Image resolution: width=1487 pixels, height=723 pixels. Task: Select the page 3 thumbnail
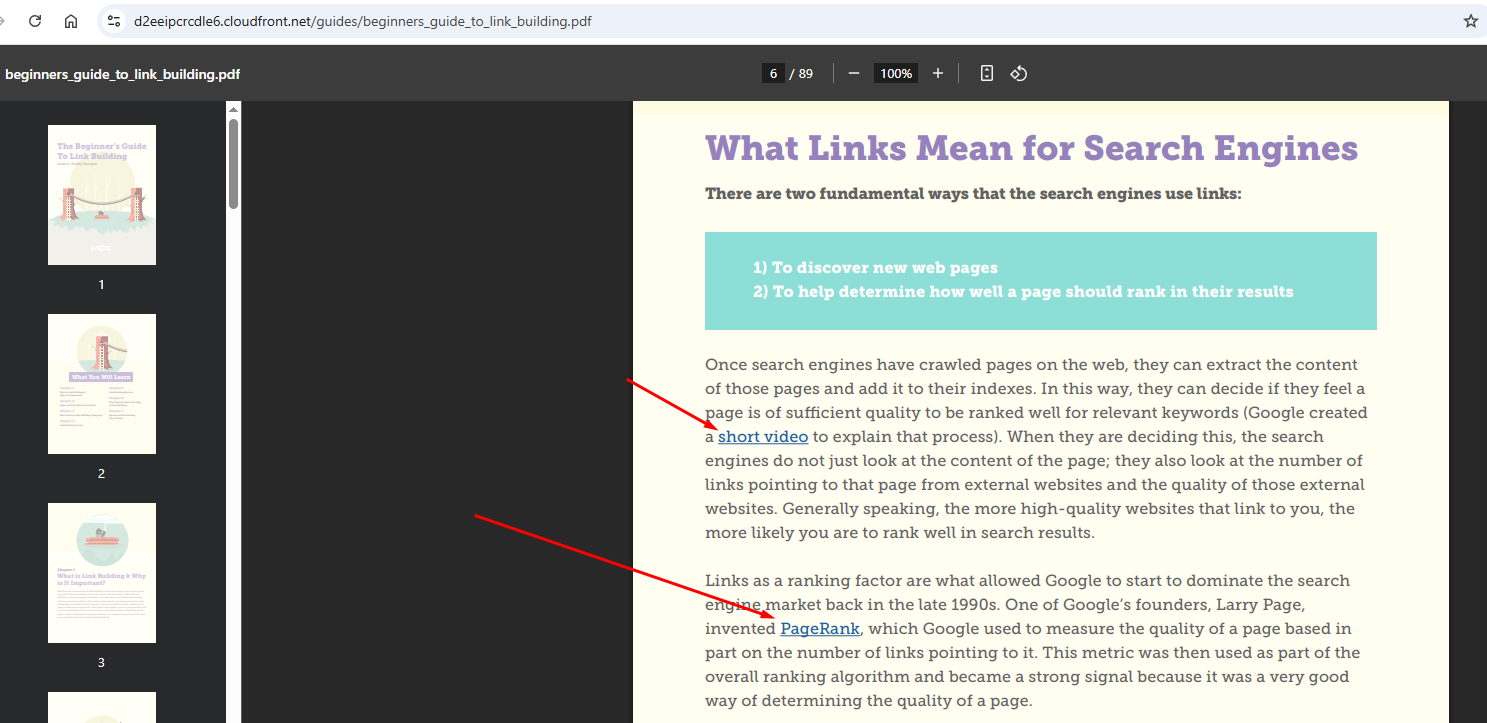point(102,573)
